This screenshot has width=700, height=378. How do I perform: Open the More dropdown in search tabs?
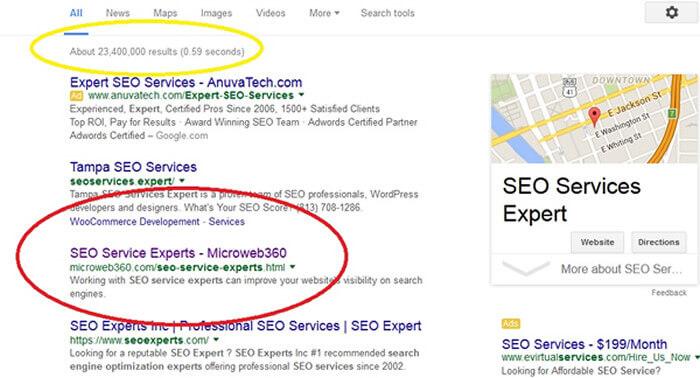pos(324,13)
